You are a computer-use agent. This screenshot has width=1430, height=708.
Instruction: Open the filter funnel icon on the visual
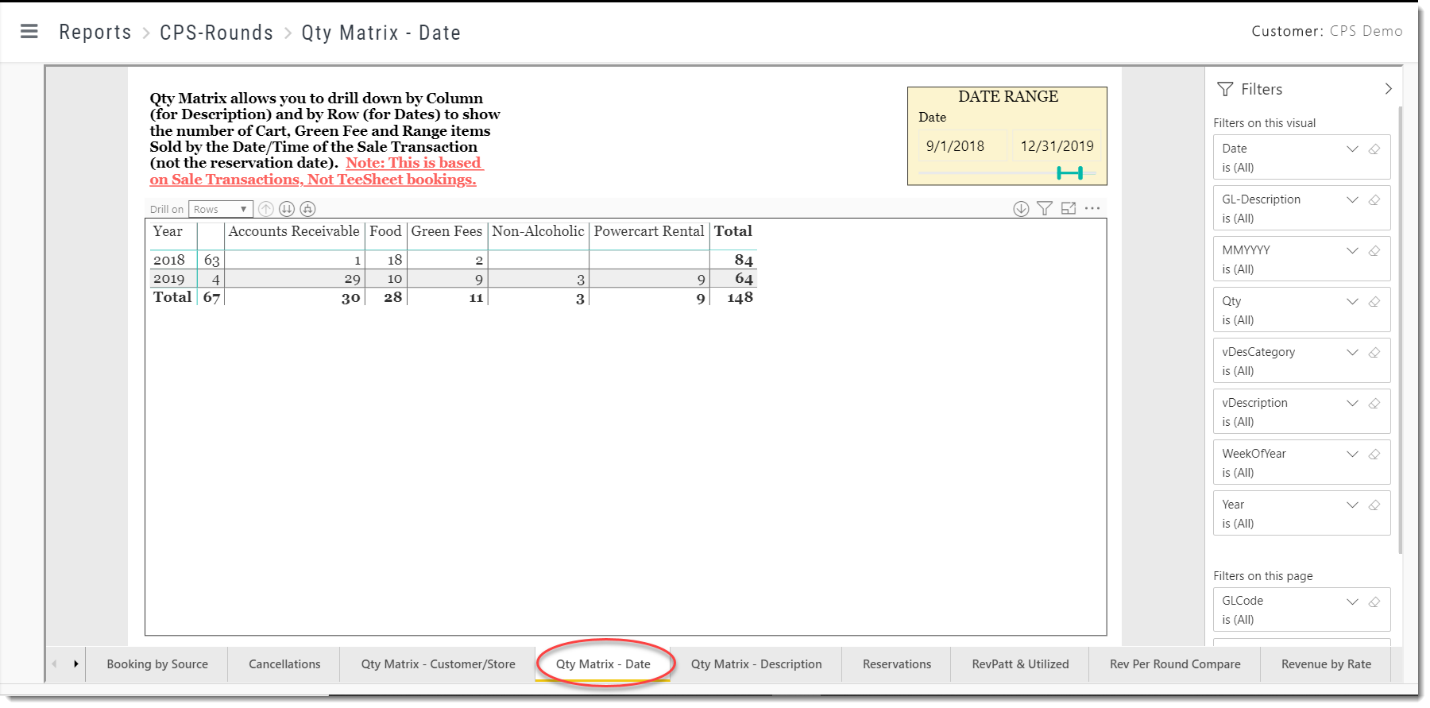click(1044, 208)
